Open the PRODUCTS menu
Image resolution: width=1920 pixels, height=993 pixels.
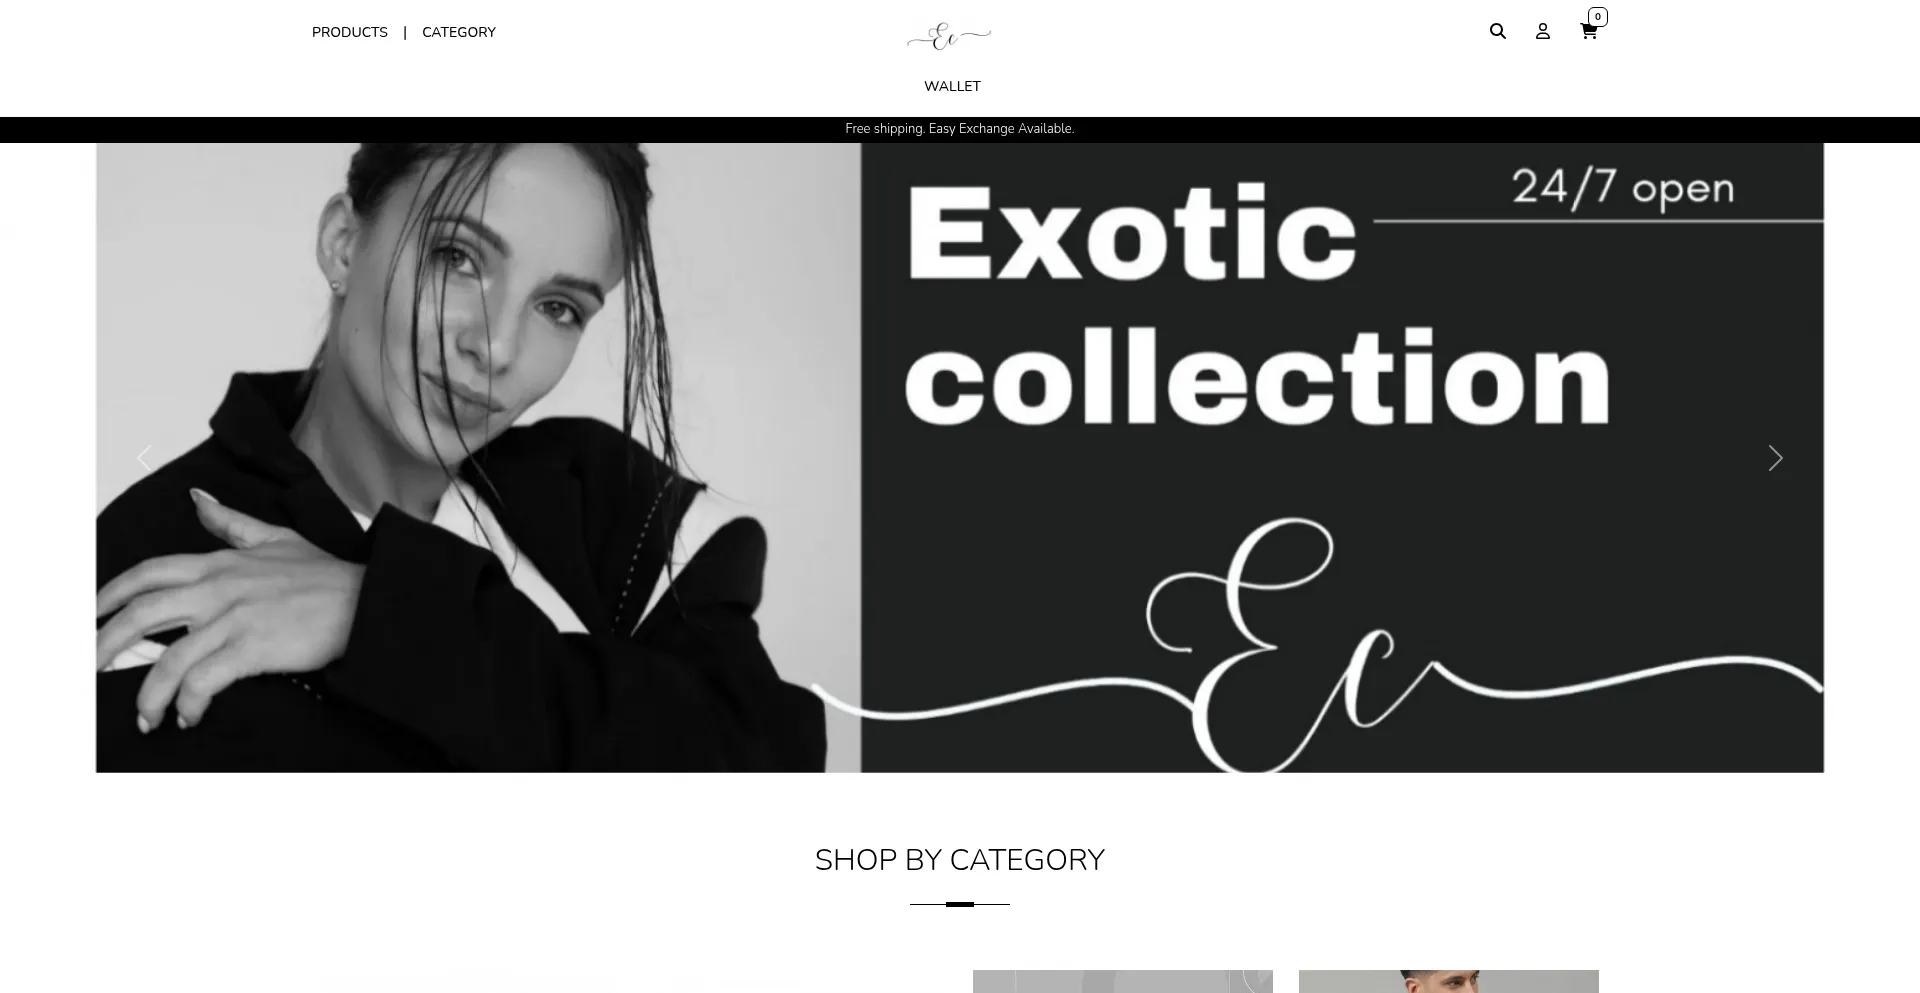349,32
